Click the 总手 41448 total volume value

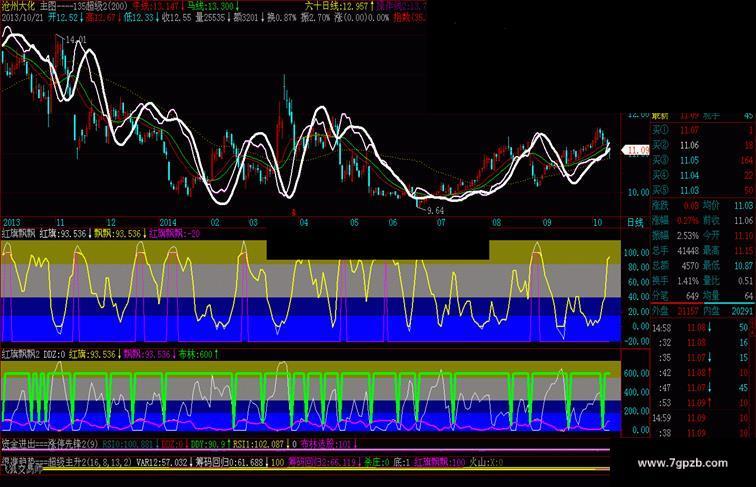coord(675,251)
